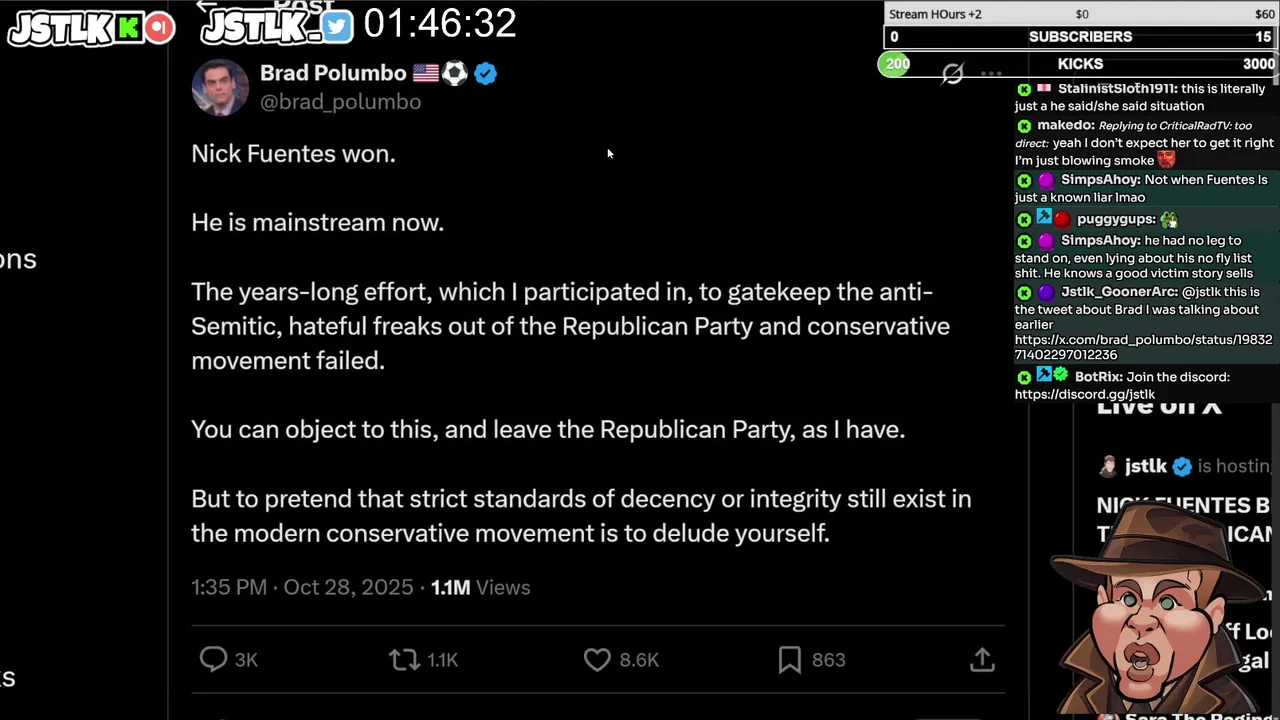This screenshot has height=720, width=1280.
Task: Open the x.com tweet link in chat
Action: point(1143,347)
